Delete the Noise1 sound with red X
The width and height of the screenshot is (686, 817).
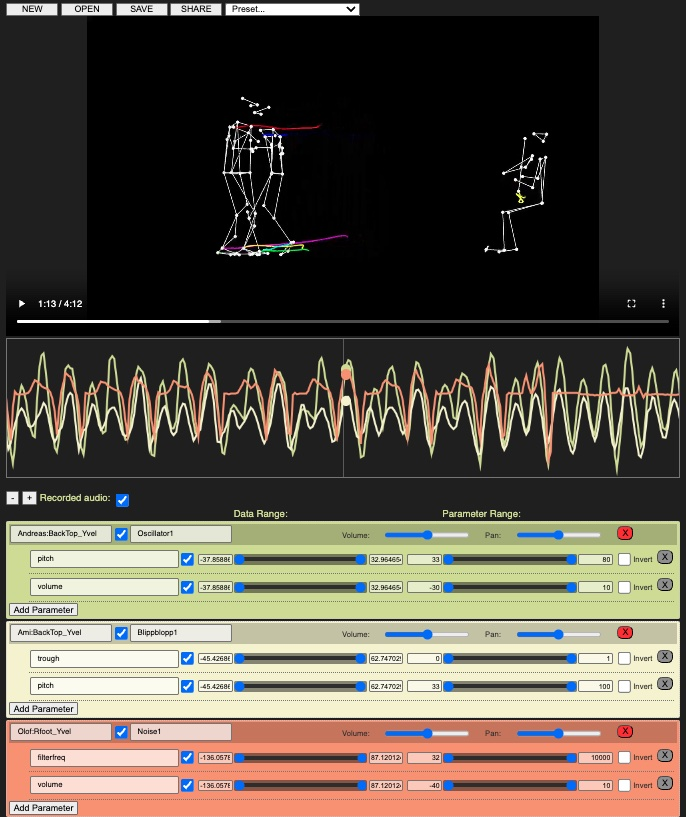tap(625, 731)
